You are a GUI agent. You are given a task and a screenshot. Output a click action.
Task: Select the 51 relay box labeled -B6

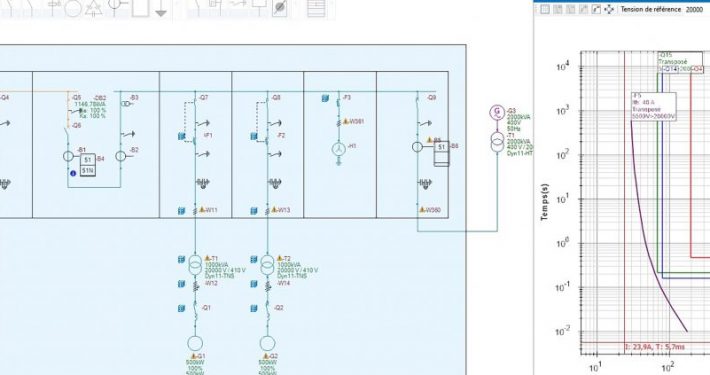pyautogui.click(x=441, y=147)
